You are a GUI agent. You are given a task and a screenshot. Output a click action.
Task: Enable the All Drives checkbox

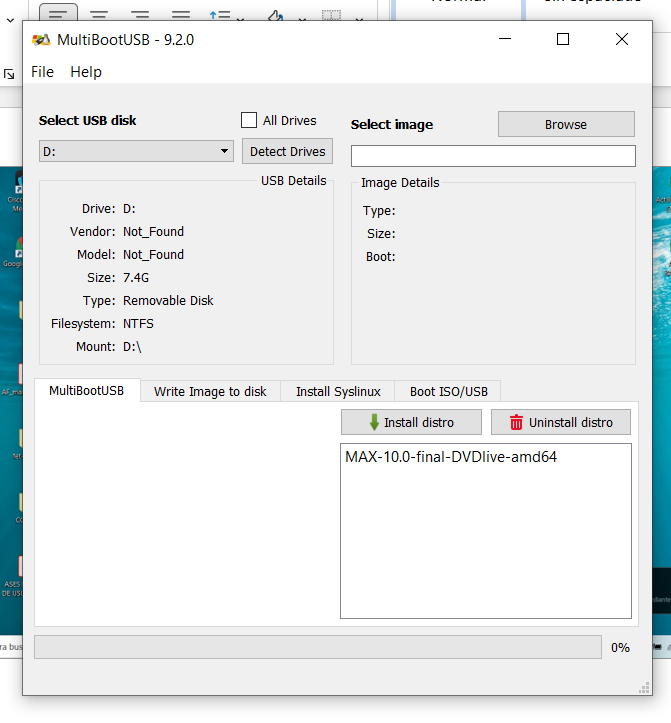pyautogui.click(x=249, y=120)
